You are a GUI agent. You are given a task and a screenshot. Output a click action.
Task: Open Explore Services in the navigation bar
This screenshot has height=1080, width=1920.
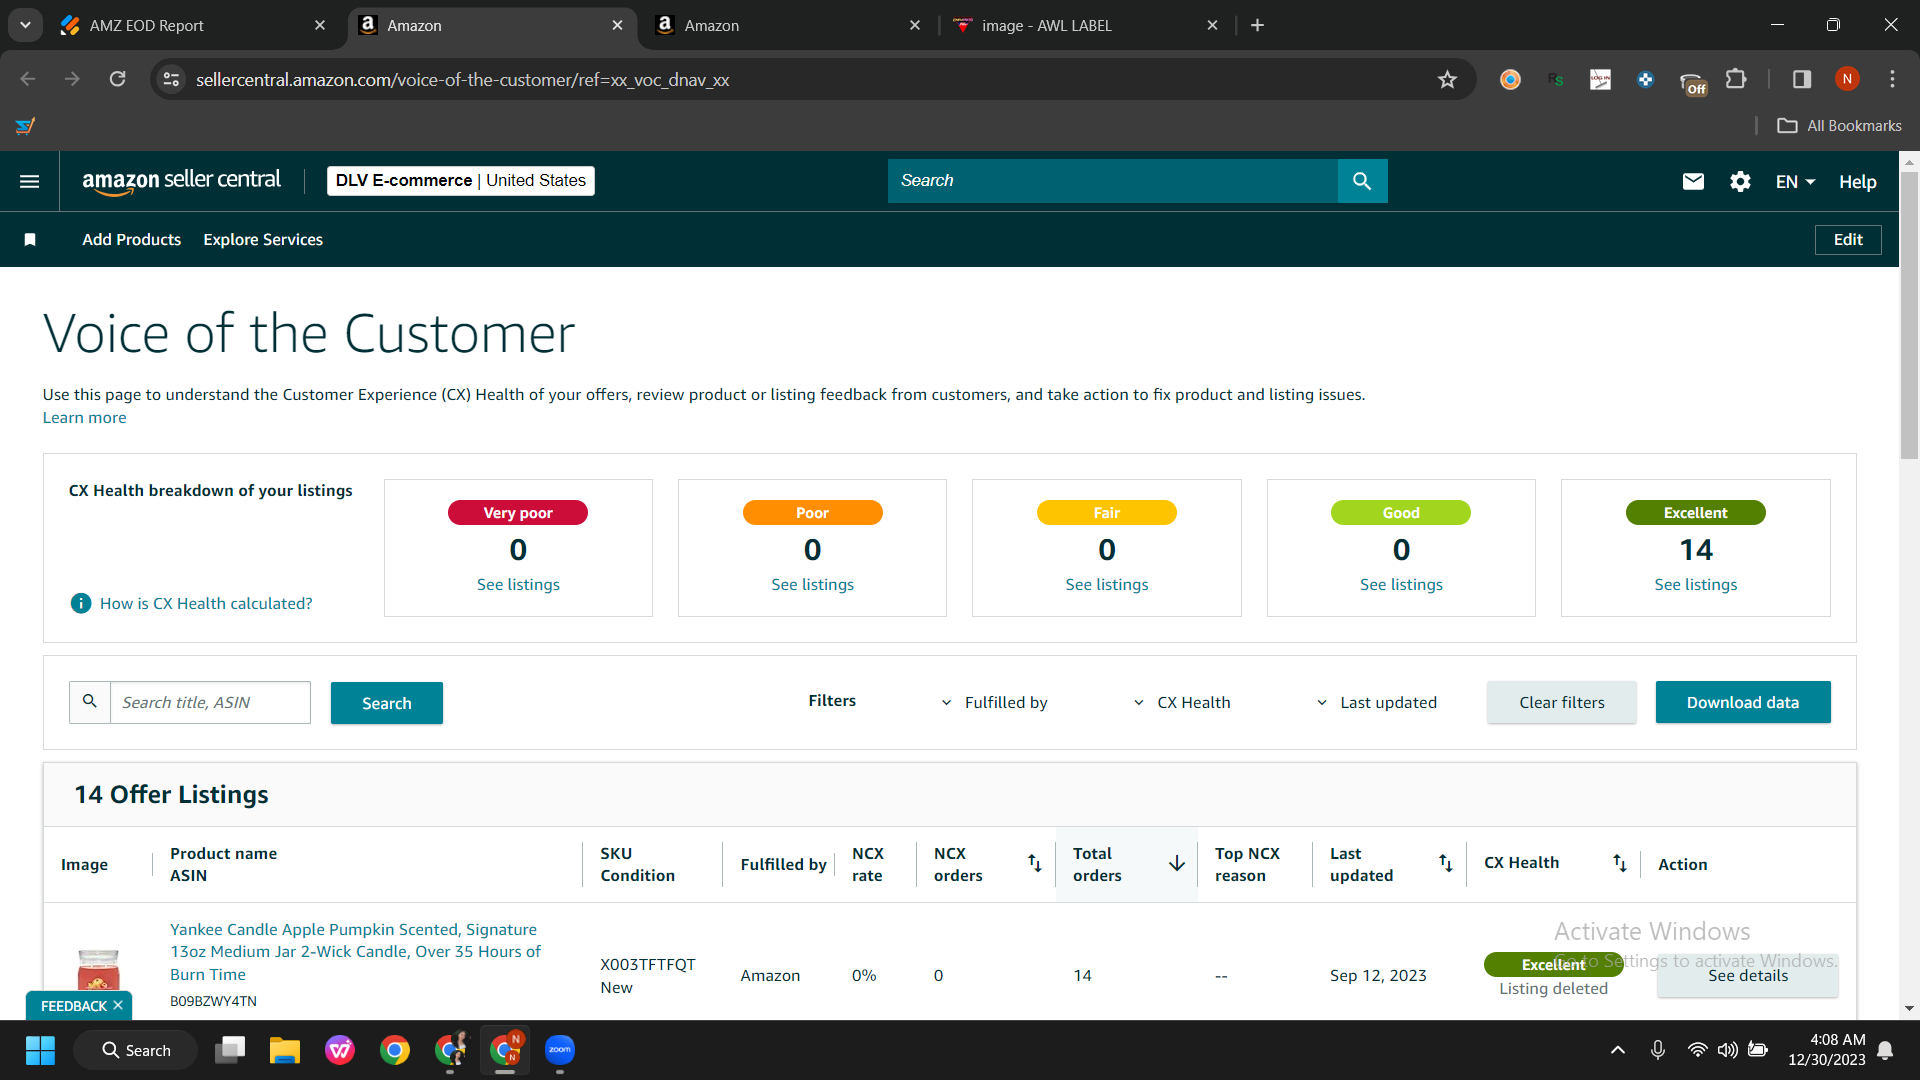point(263,239)
